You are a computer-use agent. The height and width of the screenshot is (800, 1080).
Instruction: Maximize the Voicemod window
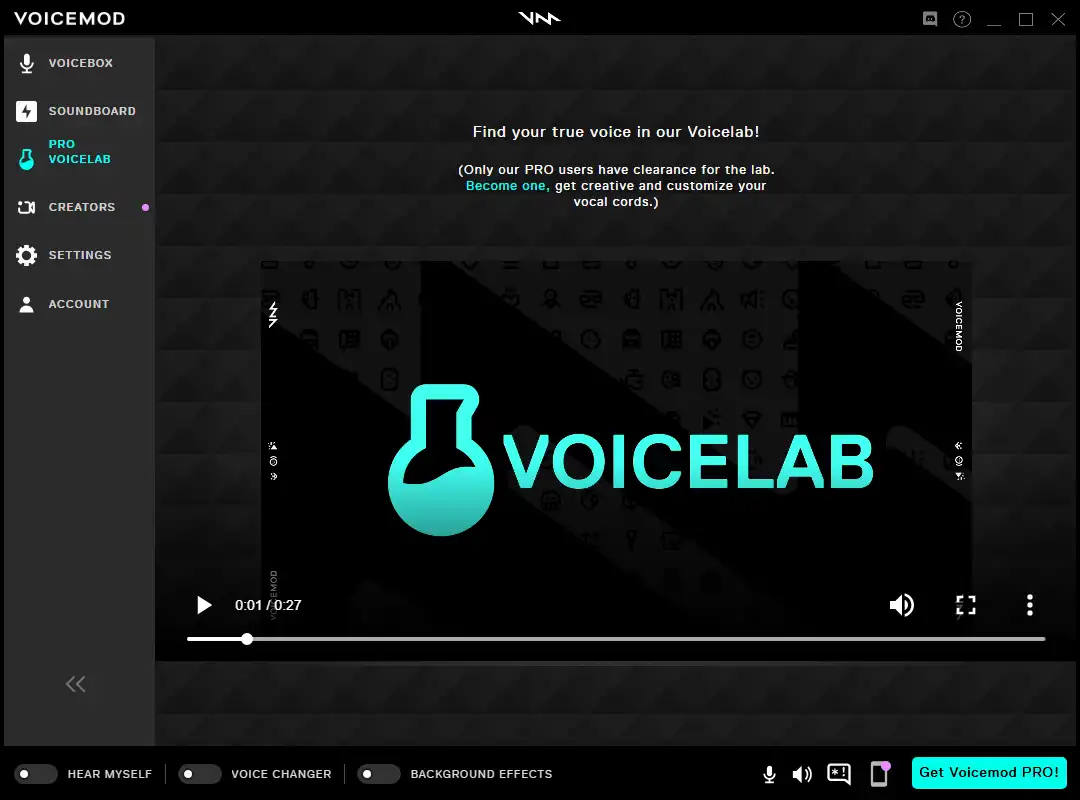coord(1026,19)
